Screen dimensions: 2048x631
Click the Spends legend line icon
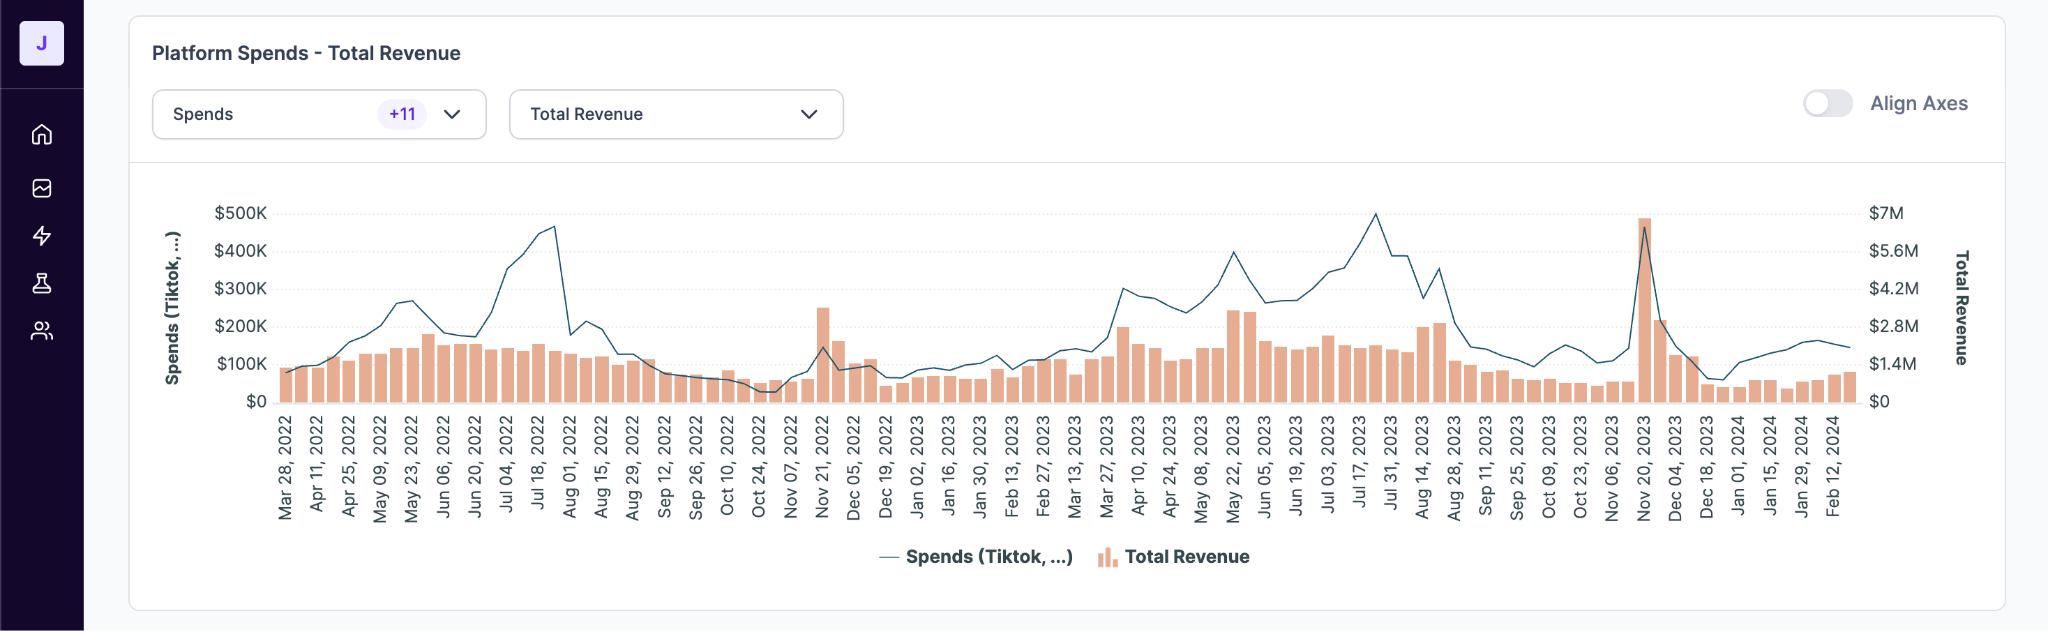(889, 558)
